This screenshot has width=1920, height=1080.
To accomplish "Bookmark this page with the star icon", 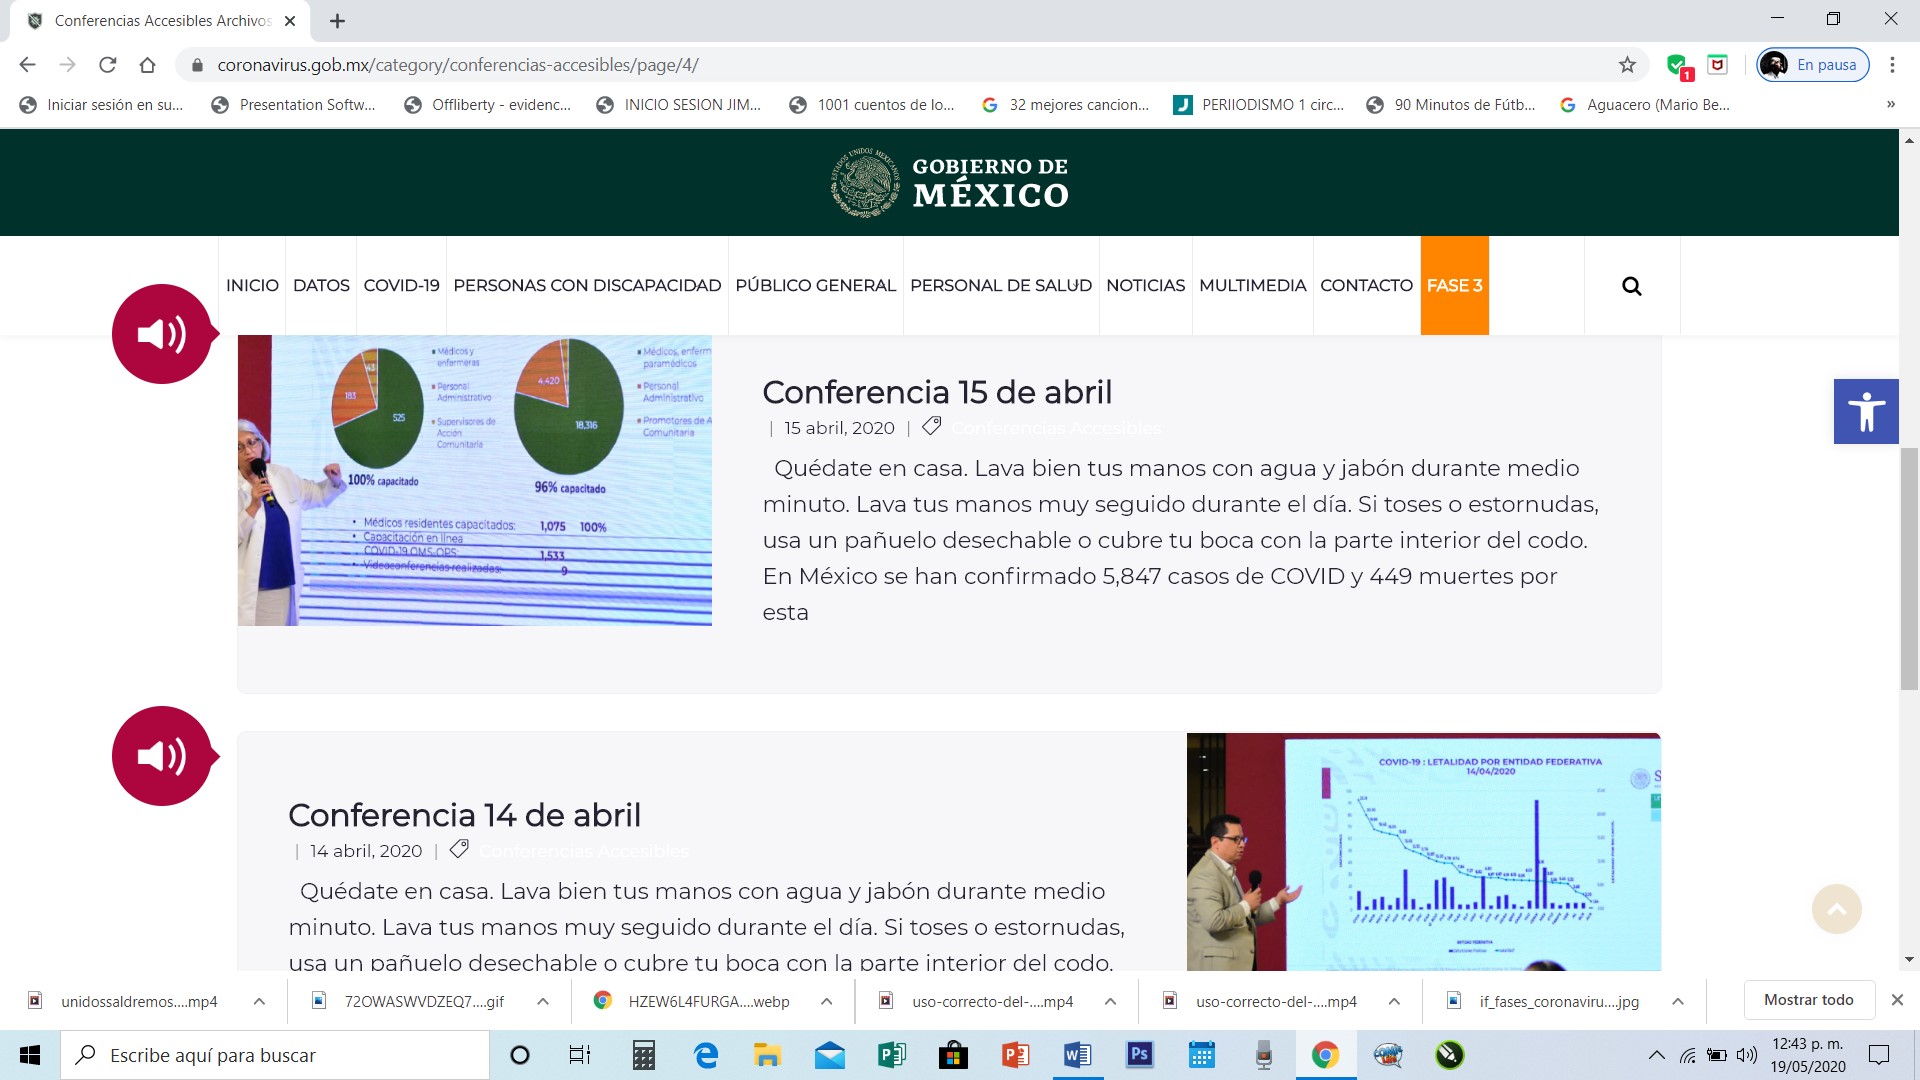I will point(1627,65).
